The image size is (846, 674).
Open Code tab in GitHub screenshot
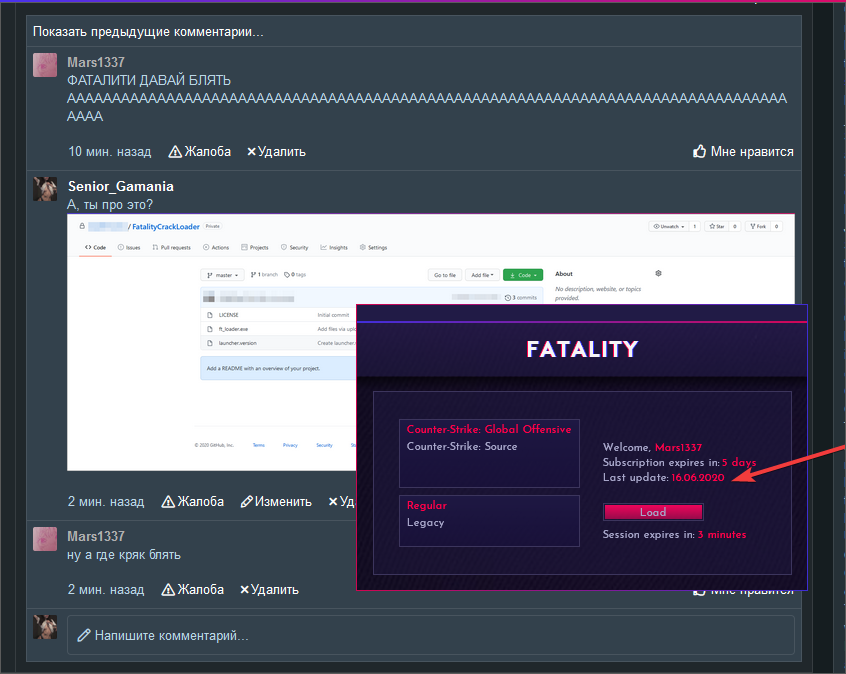coord(95,247)
